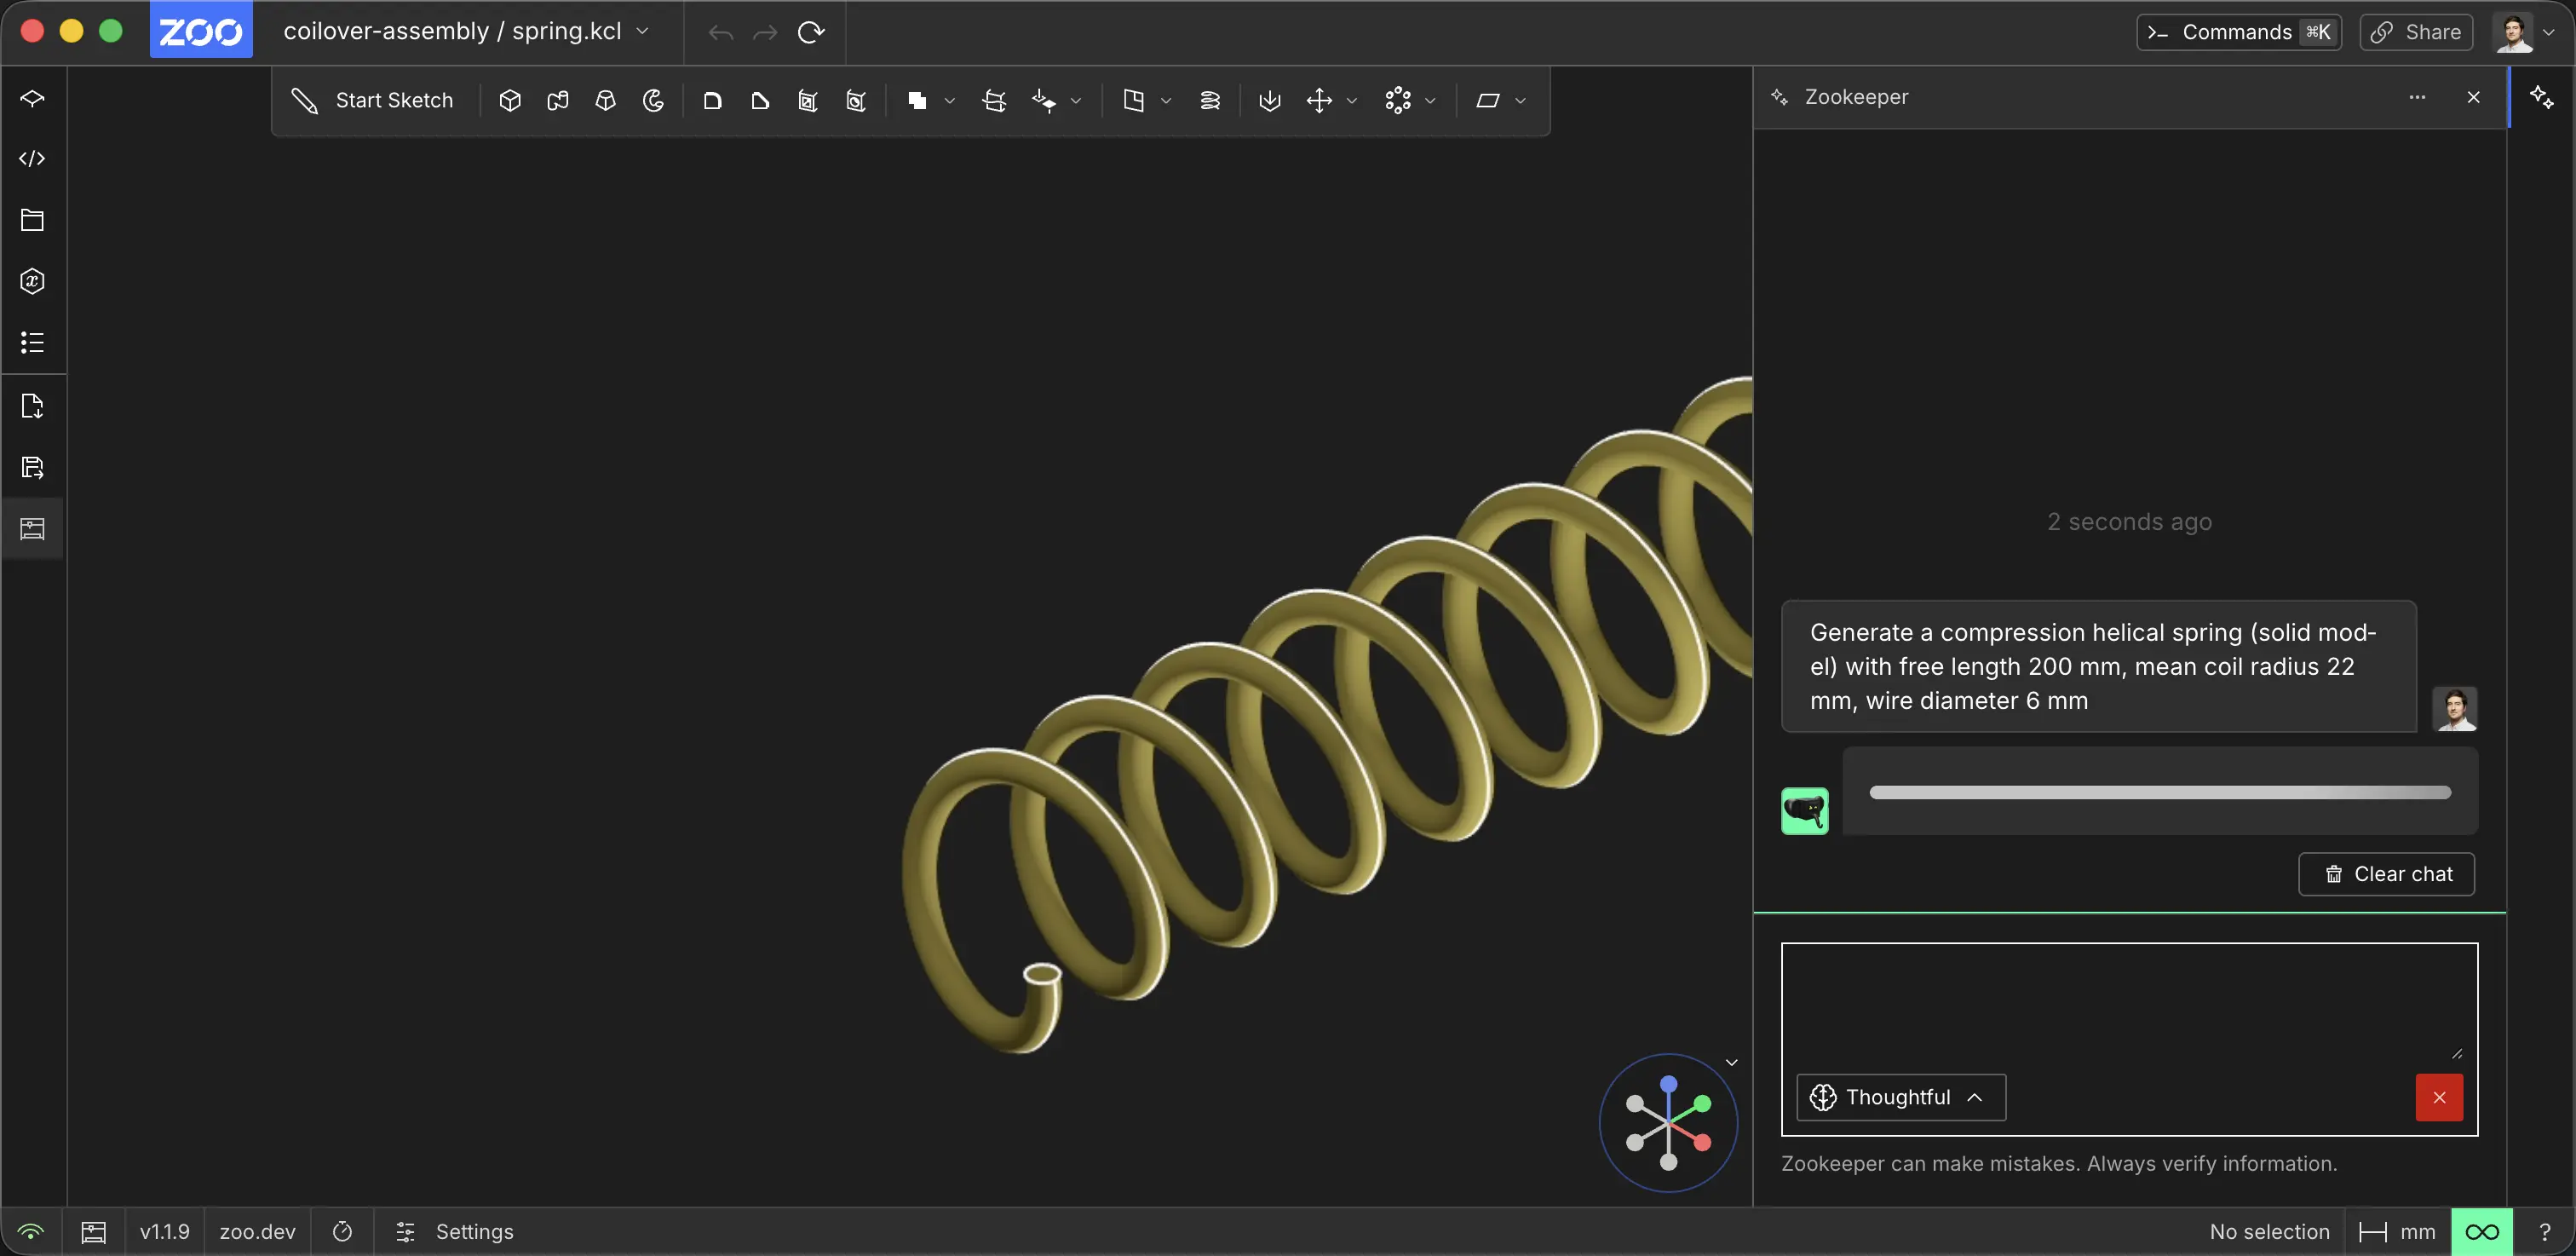Click the Zookeeper prompt text area
Image resolution: width=2576 pixels, height=1256 pixels.
click(2128, 1000)
